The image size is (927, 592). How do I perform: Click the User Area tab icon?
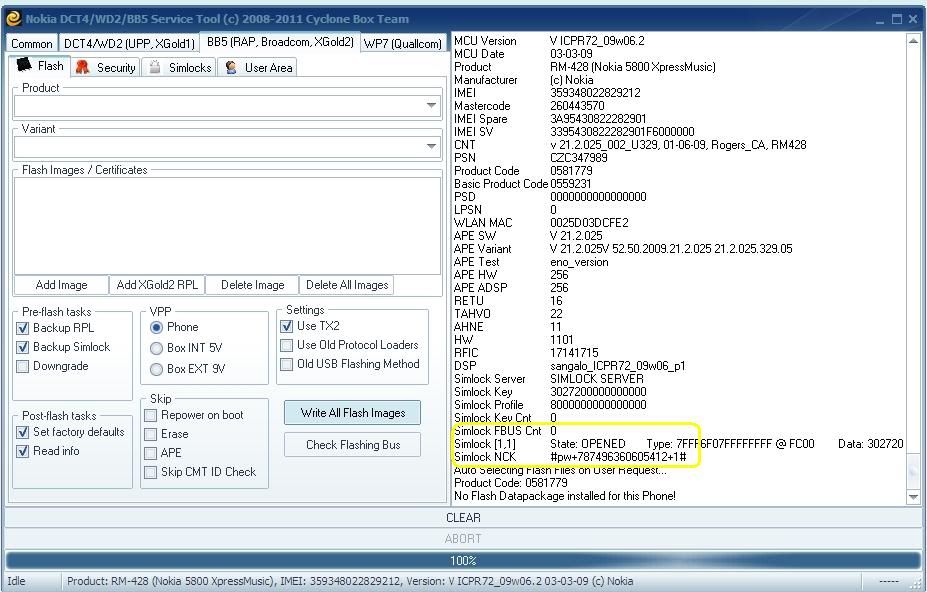tap(231, 67)
